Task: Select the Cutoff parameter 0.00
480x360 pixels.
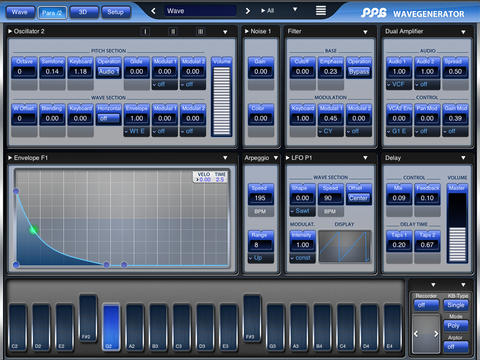Action: [302, 71]
